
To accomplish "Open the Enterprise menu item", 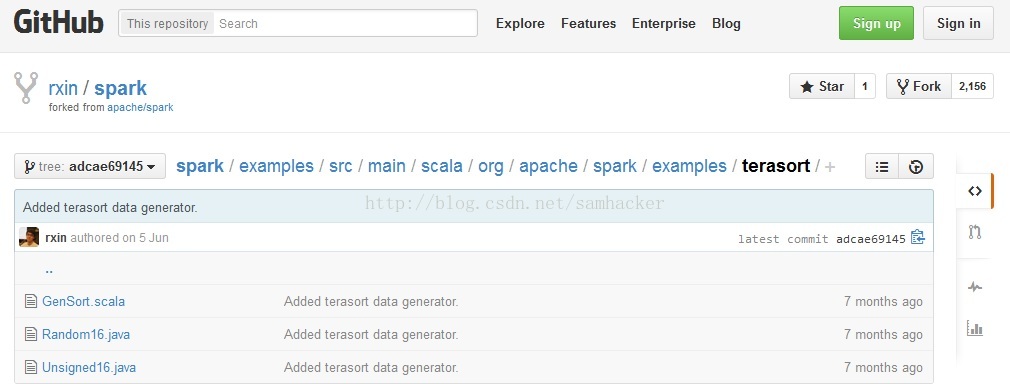I will [663, 24].
